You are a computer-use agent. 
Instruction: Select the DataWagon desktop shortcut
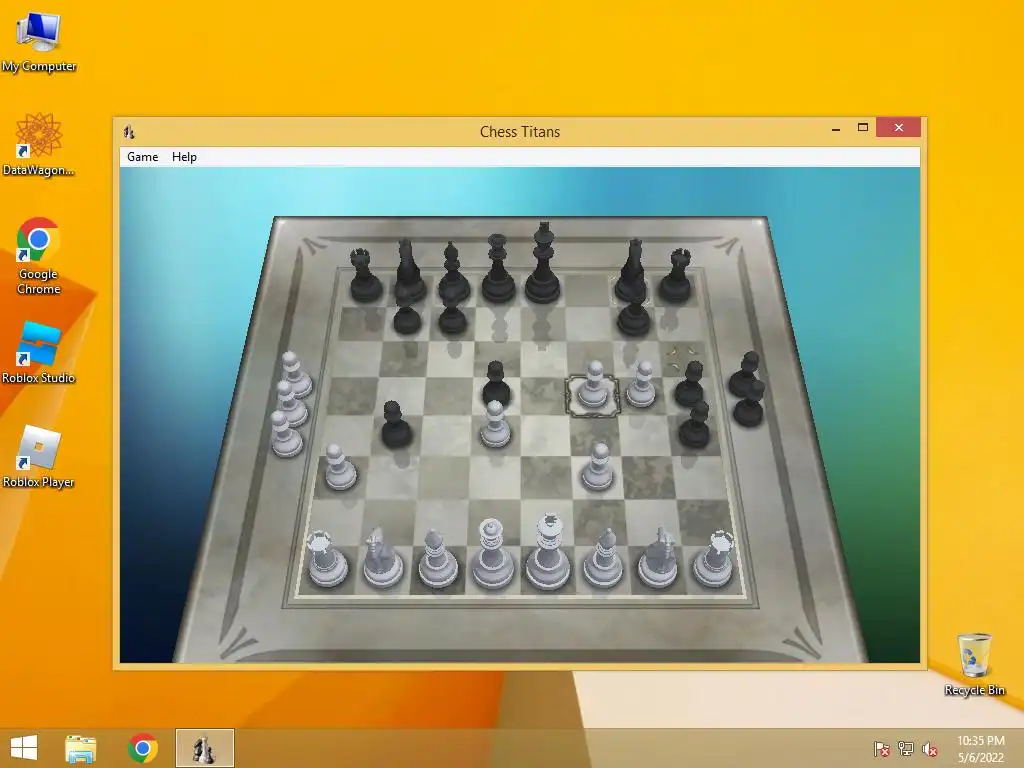[39, 144]
